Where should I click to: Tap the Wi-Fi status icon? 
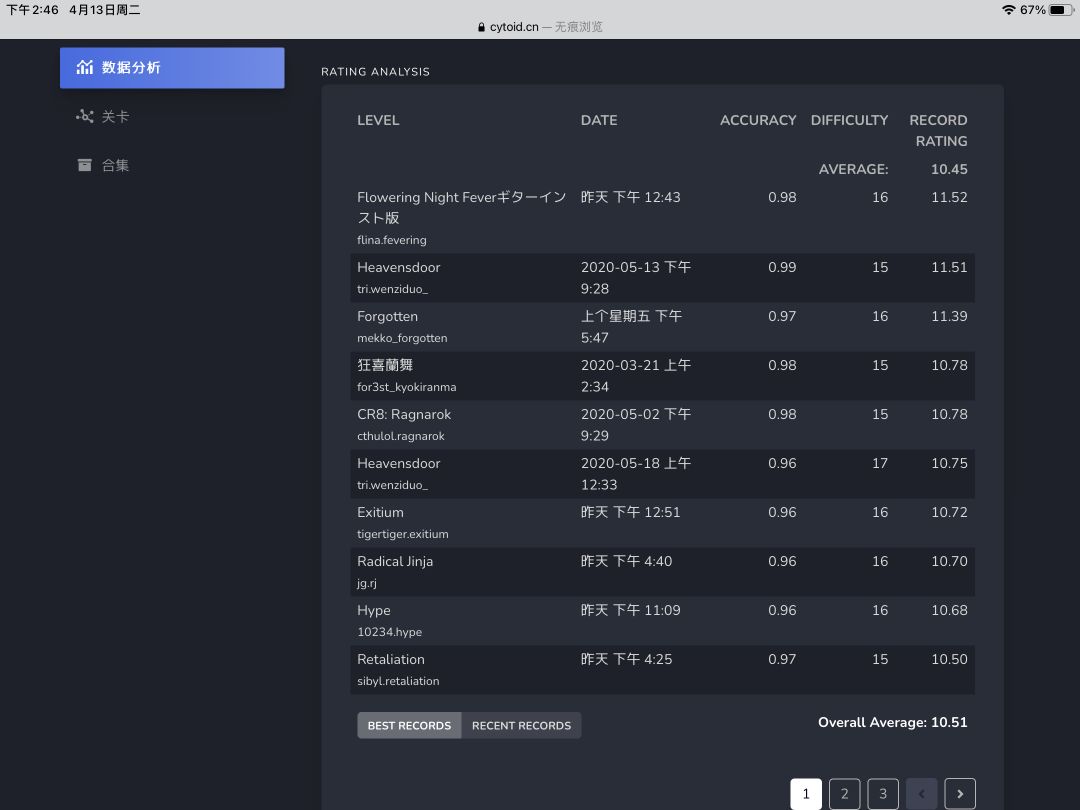(x=1009, y=10)
